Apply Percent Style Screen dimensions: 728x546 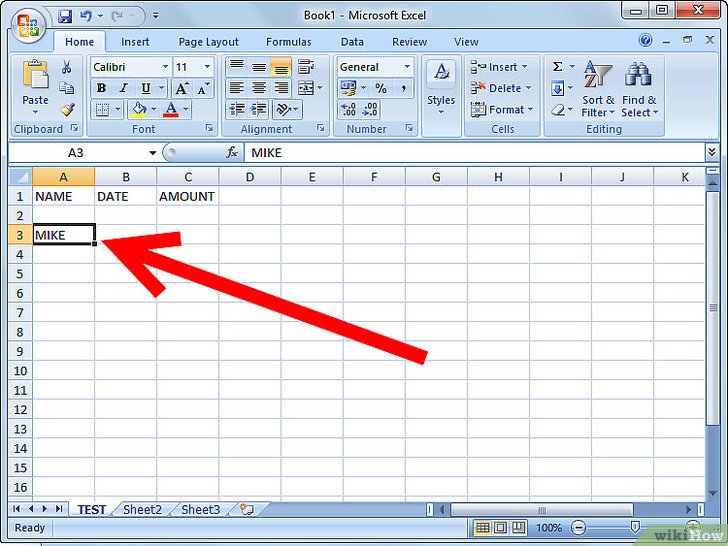381,88
